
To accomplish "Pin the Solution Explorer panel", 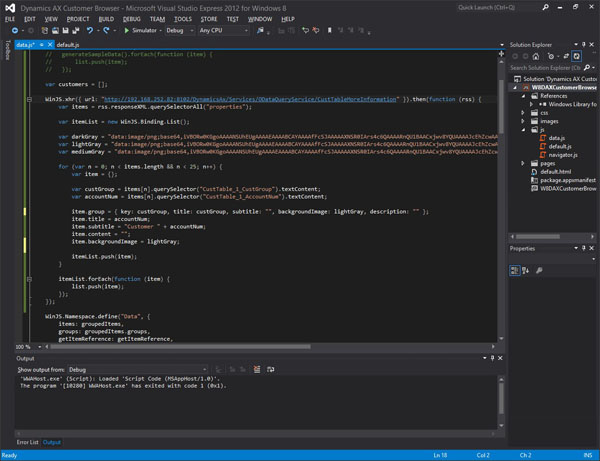I will [584, 45].
